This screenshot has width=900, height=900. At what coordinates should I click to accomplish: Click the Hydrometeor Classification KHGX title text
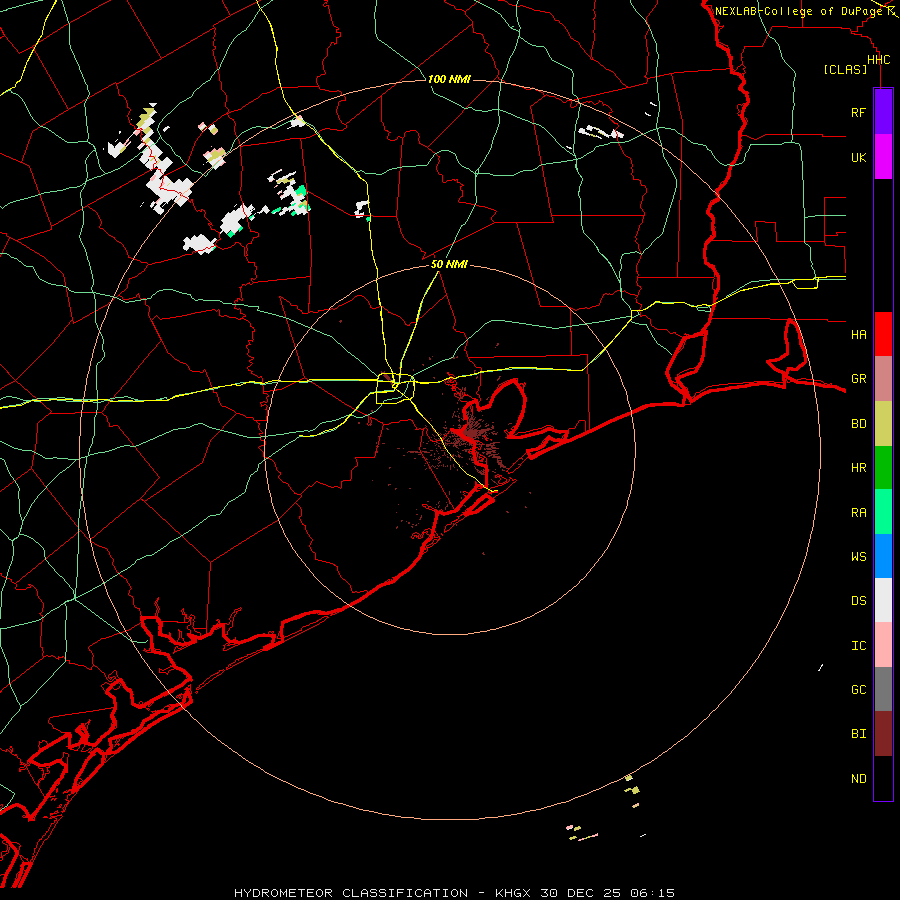tap(454, 893)
